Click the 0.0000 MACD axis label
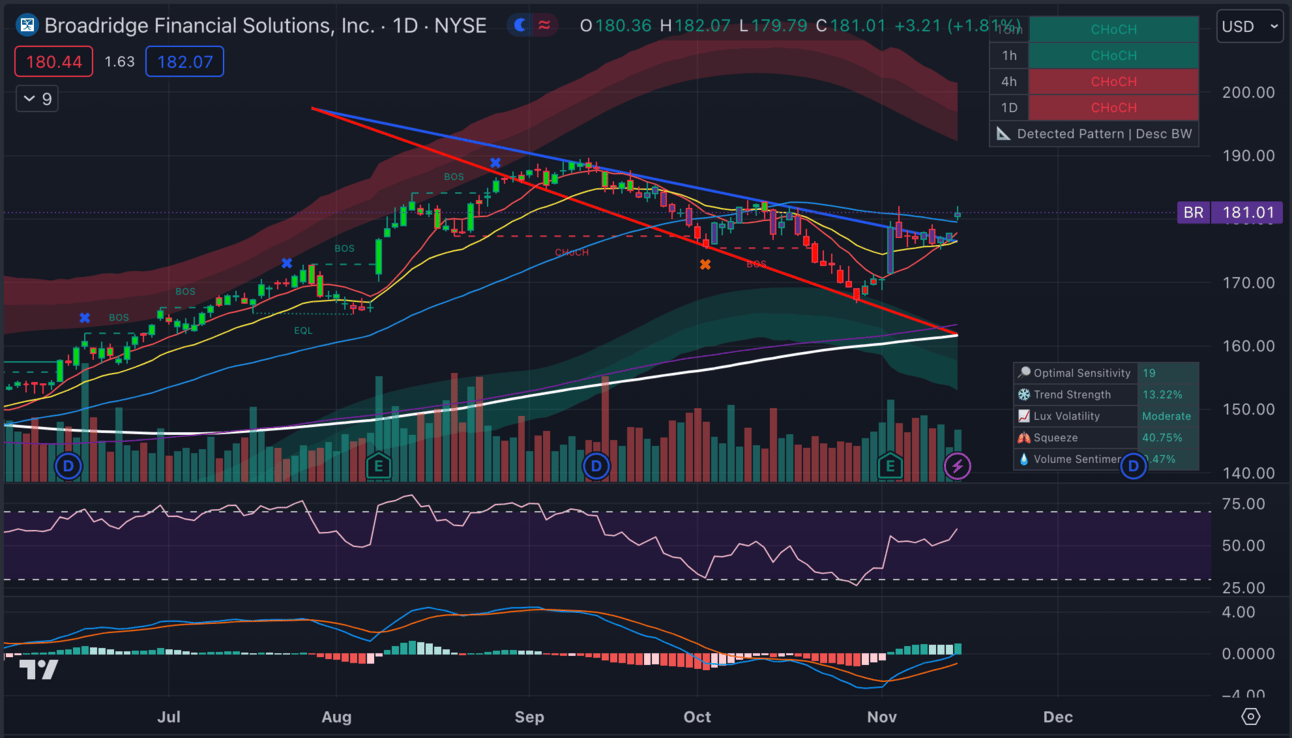This screenshot has width=1292, height=738. (1246, 654)
